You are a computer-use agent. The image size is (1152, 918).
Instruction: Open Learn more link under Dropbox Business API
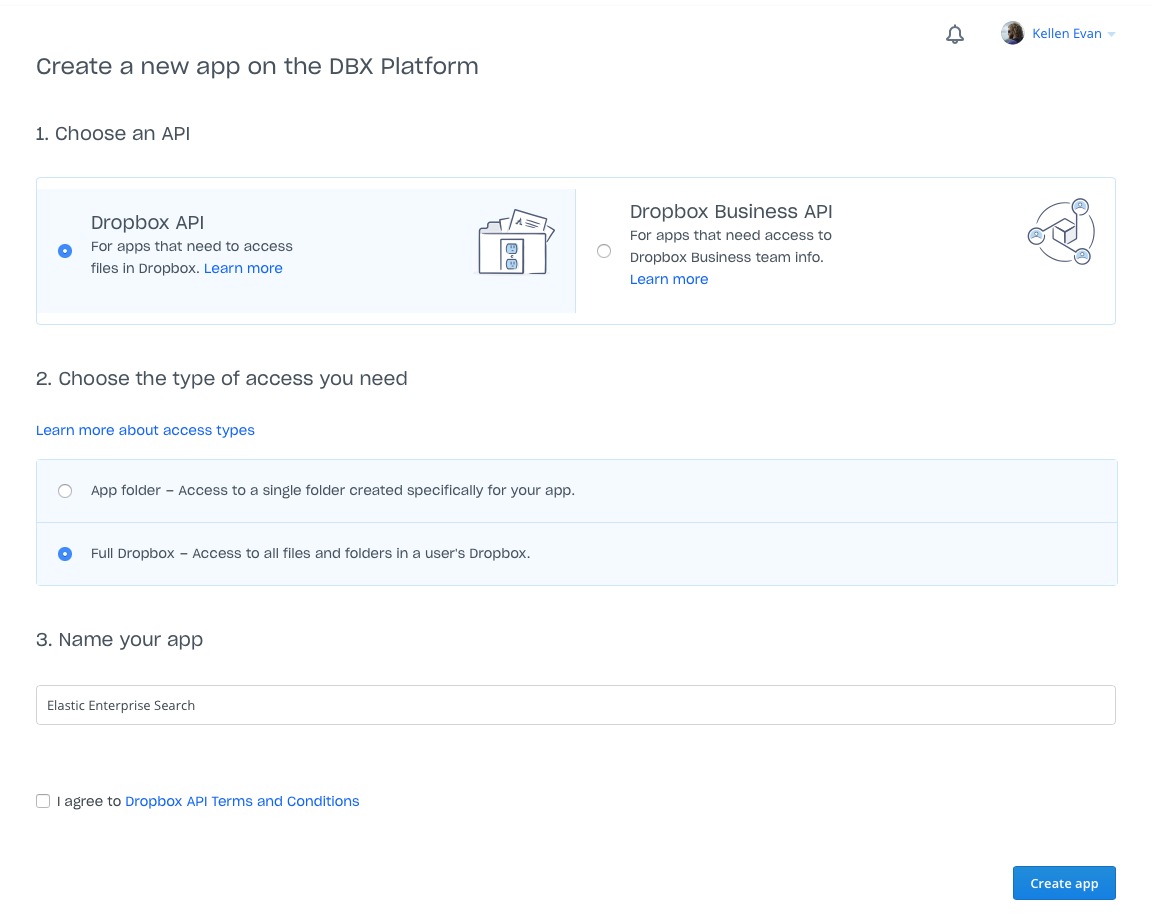tap(669, 279)
